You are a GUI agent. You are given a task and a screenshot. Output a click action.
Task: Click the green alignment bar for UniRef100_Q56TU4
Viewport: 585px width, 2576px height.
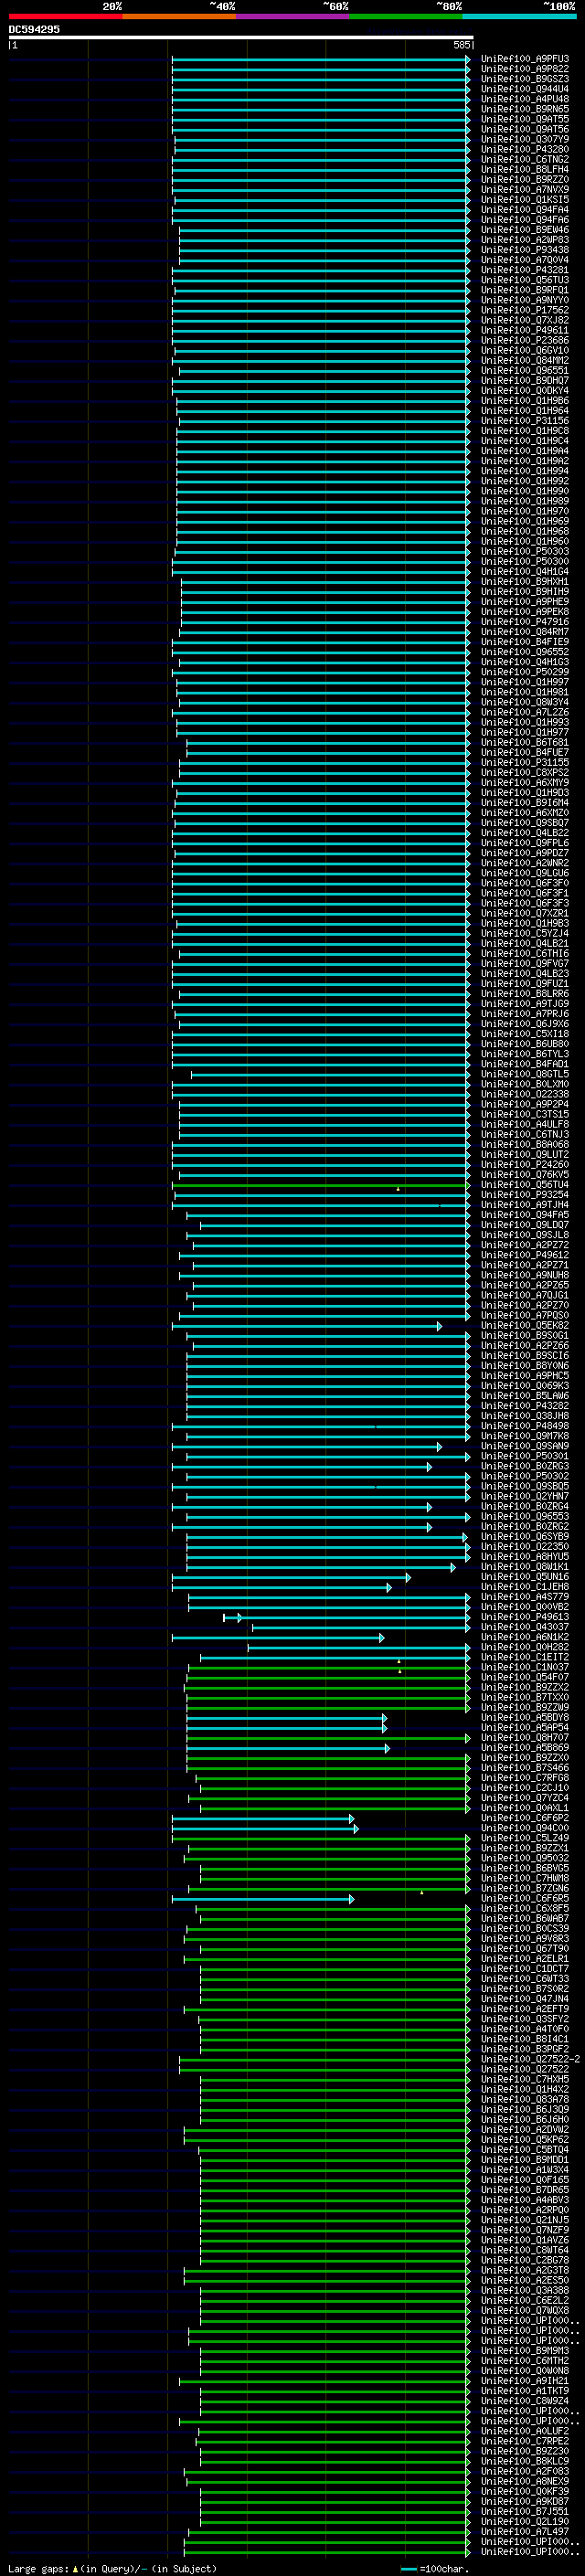[x=322, y=1185]
